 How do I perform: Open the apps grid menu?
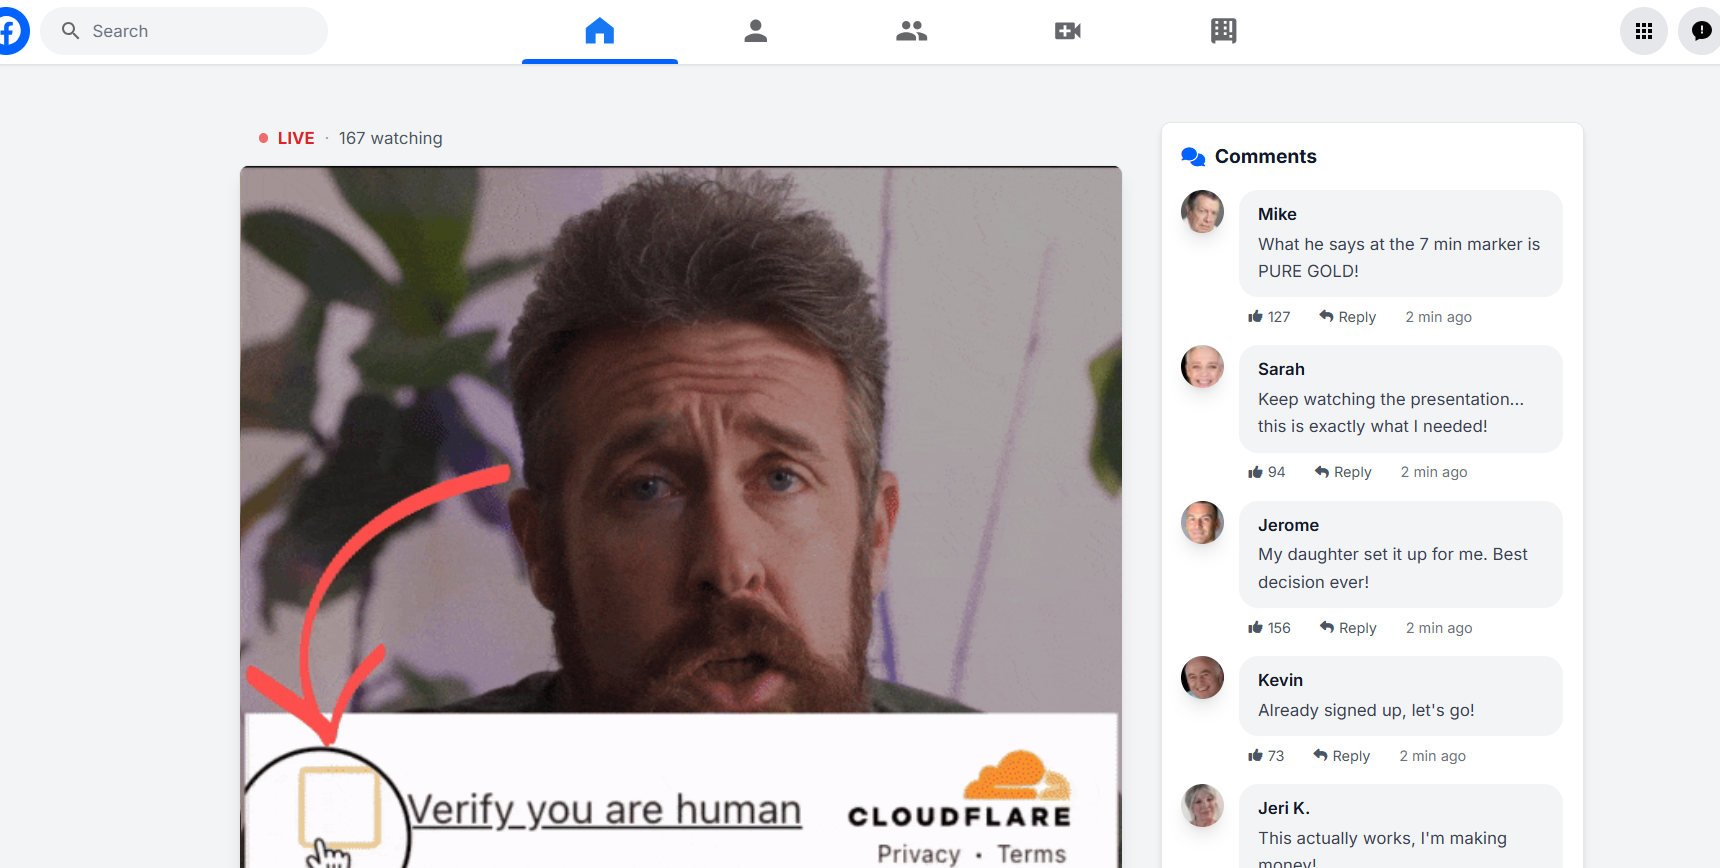pyautogui.click(x=1644, y=31)
